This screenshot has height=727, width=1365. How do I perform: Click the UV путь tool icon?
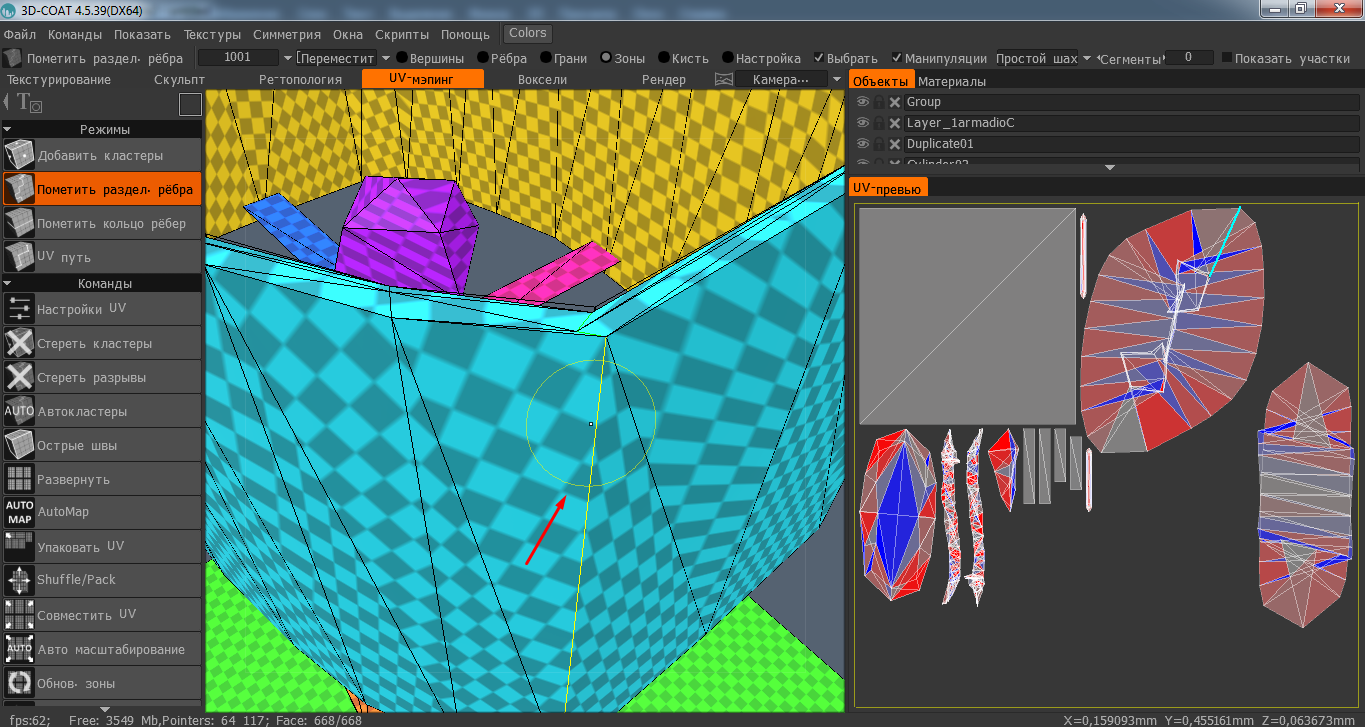[19, 257]
